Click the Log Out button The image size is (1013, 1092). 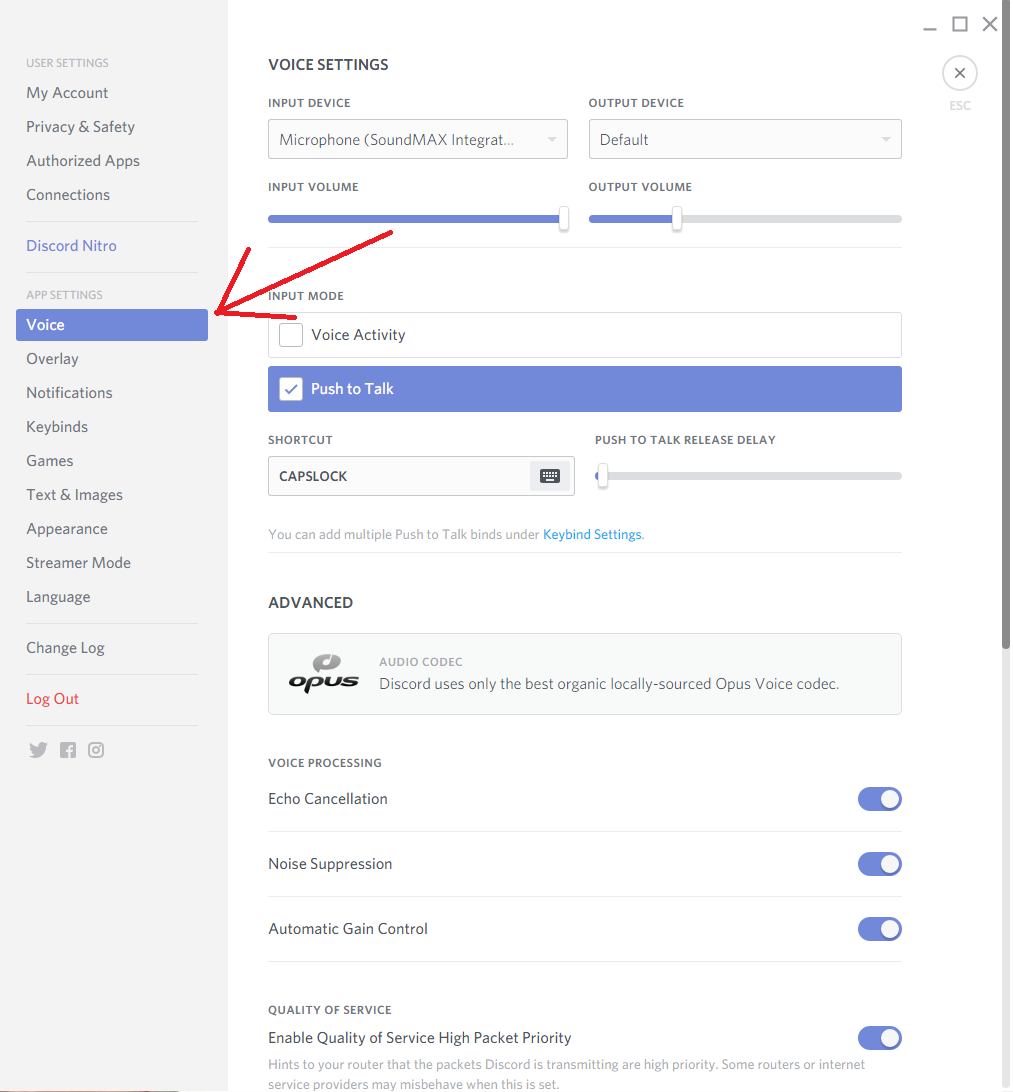pos(52,699)
